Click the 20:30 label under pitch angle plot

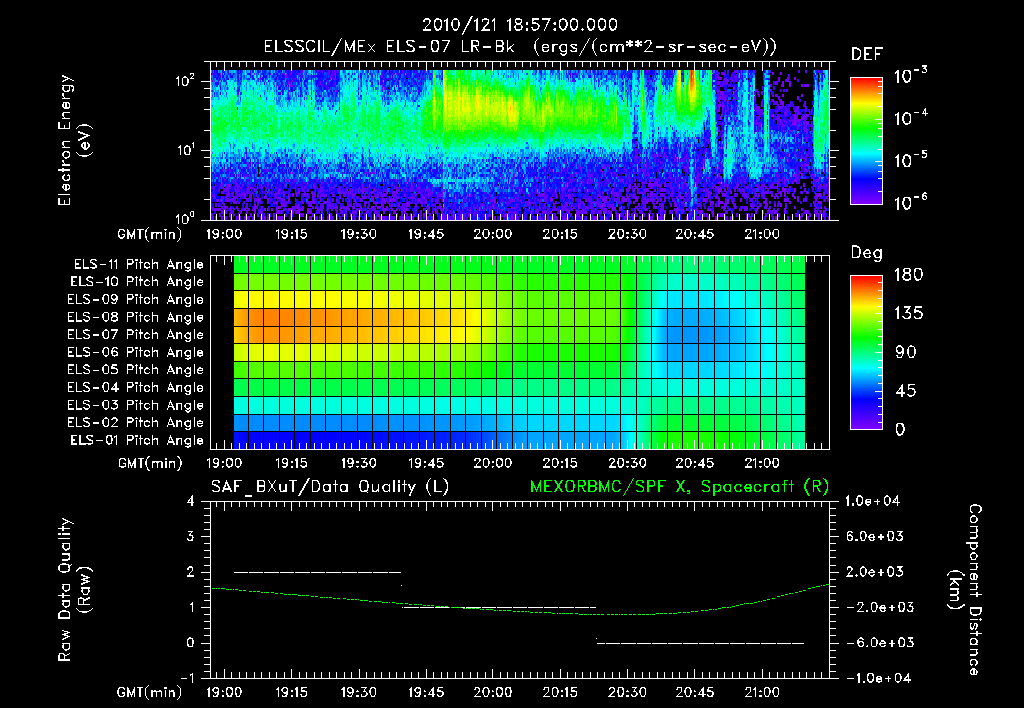tap(628, 463)
